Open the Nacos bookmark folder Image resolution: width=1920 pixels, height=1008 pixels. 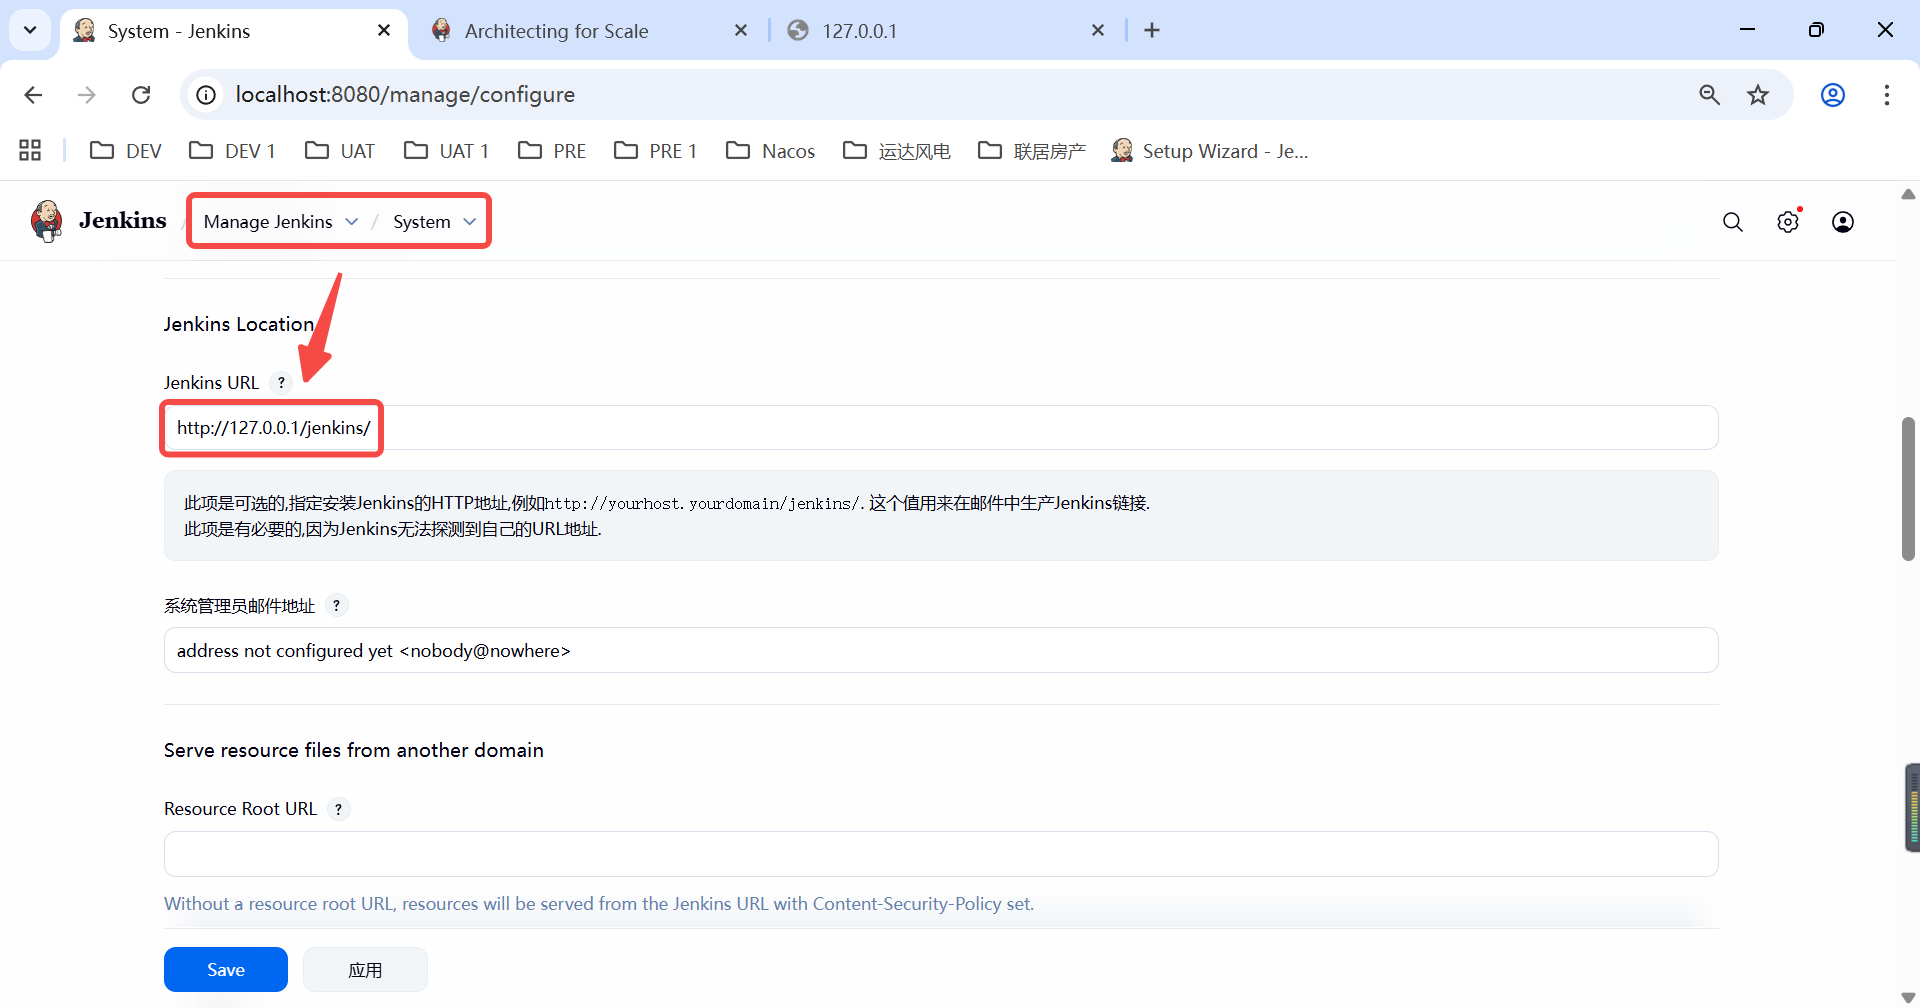tap(771, 151)
